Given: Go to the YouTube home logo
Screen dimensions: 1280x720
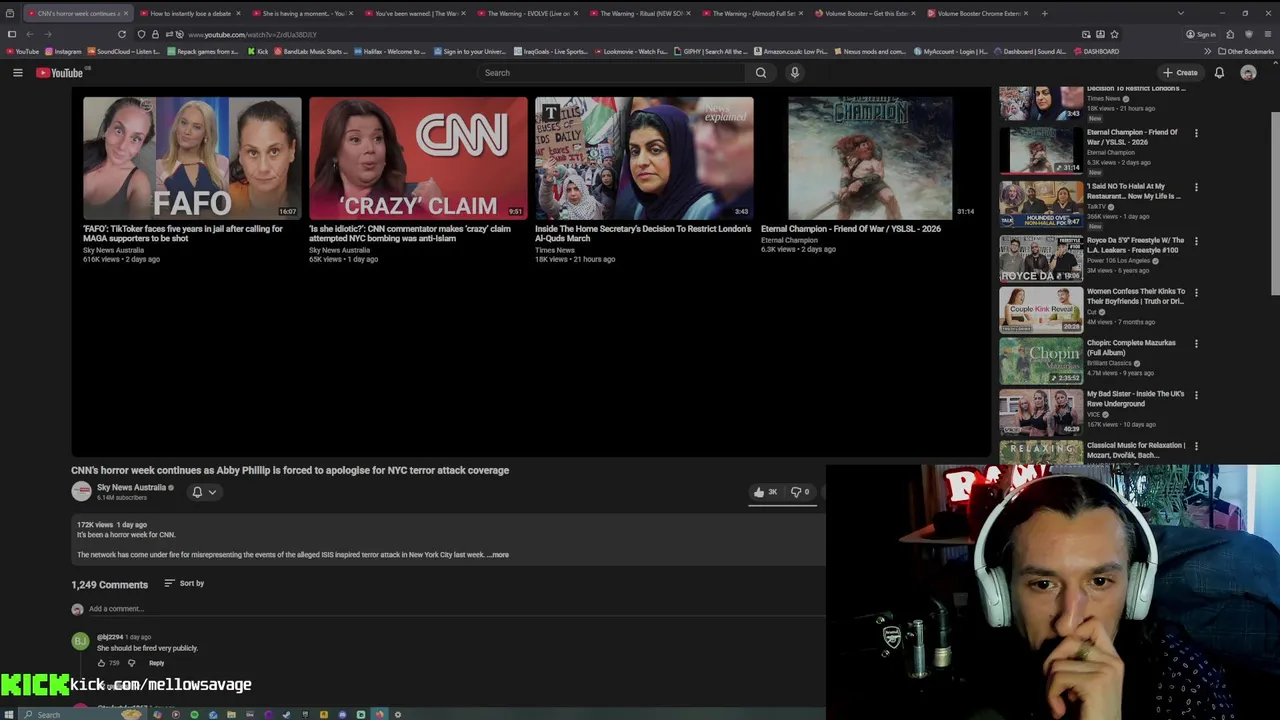Looking at the screenshot, I should 60,73.
